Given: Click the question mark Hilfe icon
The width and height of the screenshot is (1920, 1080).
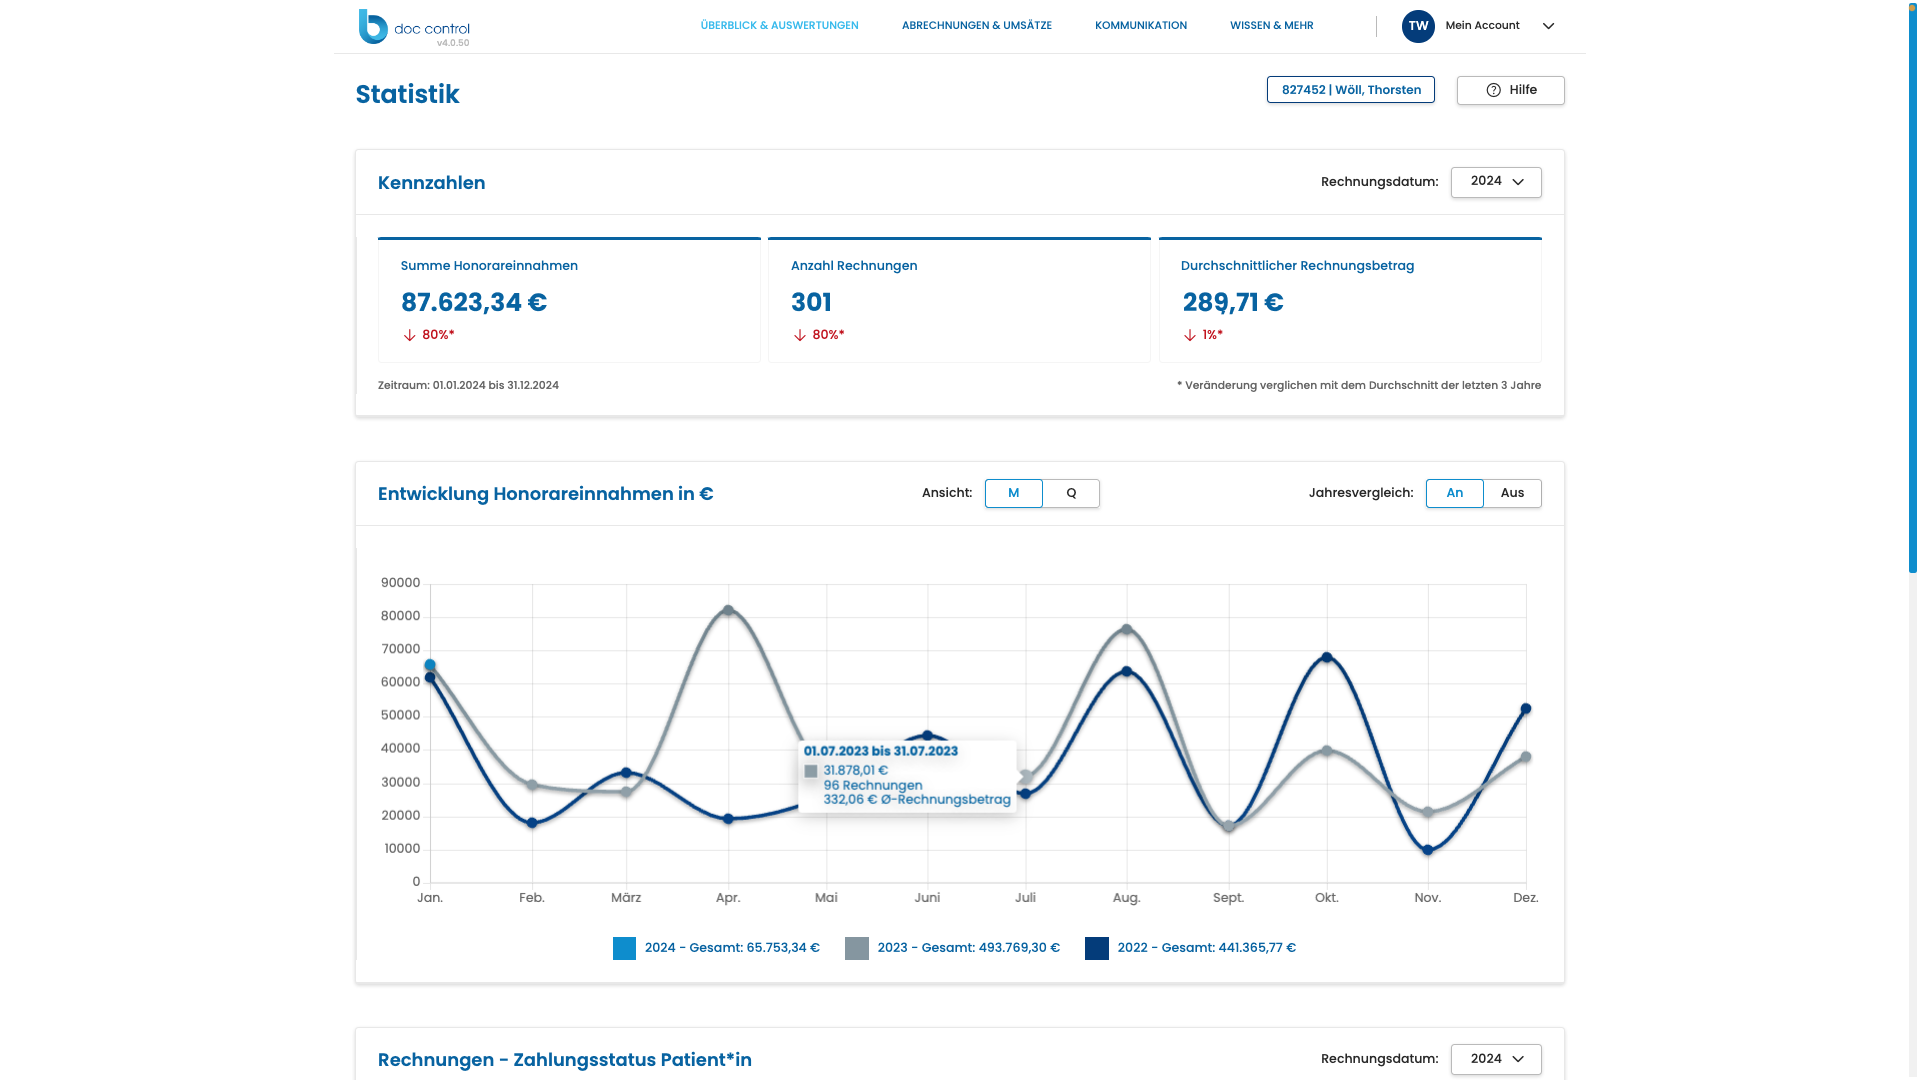Looking at the screenshot, I should [1493, 90].
